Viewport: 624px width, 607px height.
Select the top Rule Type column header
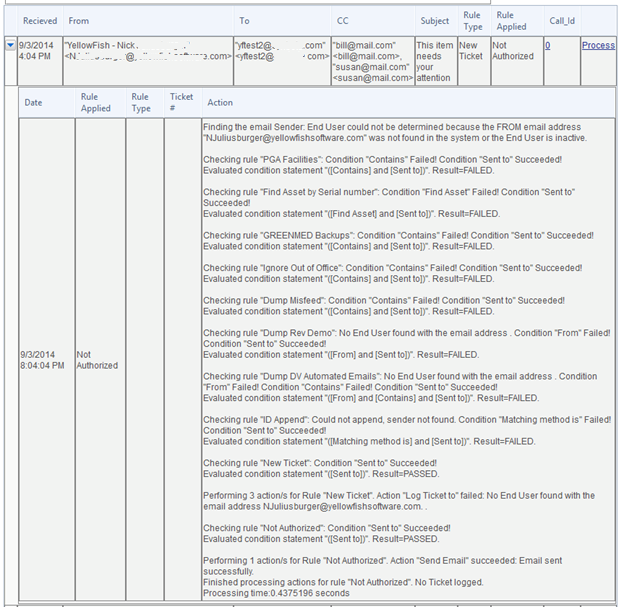[x=473, y=21]
